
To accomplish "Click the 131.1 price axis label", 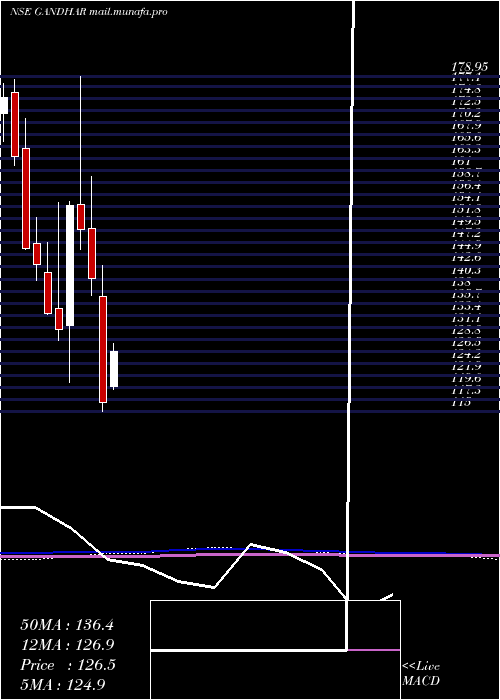I will pyautogui.click(x=467, y=318).
